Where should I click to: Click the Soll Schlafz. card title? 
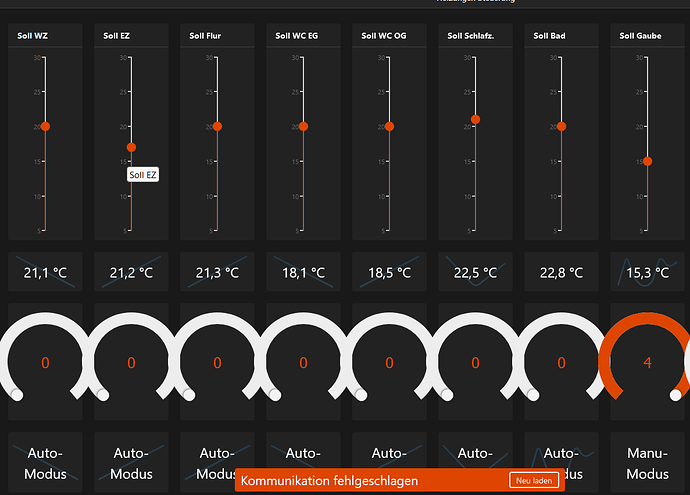(471, 36)
